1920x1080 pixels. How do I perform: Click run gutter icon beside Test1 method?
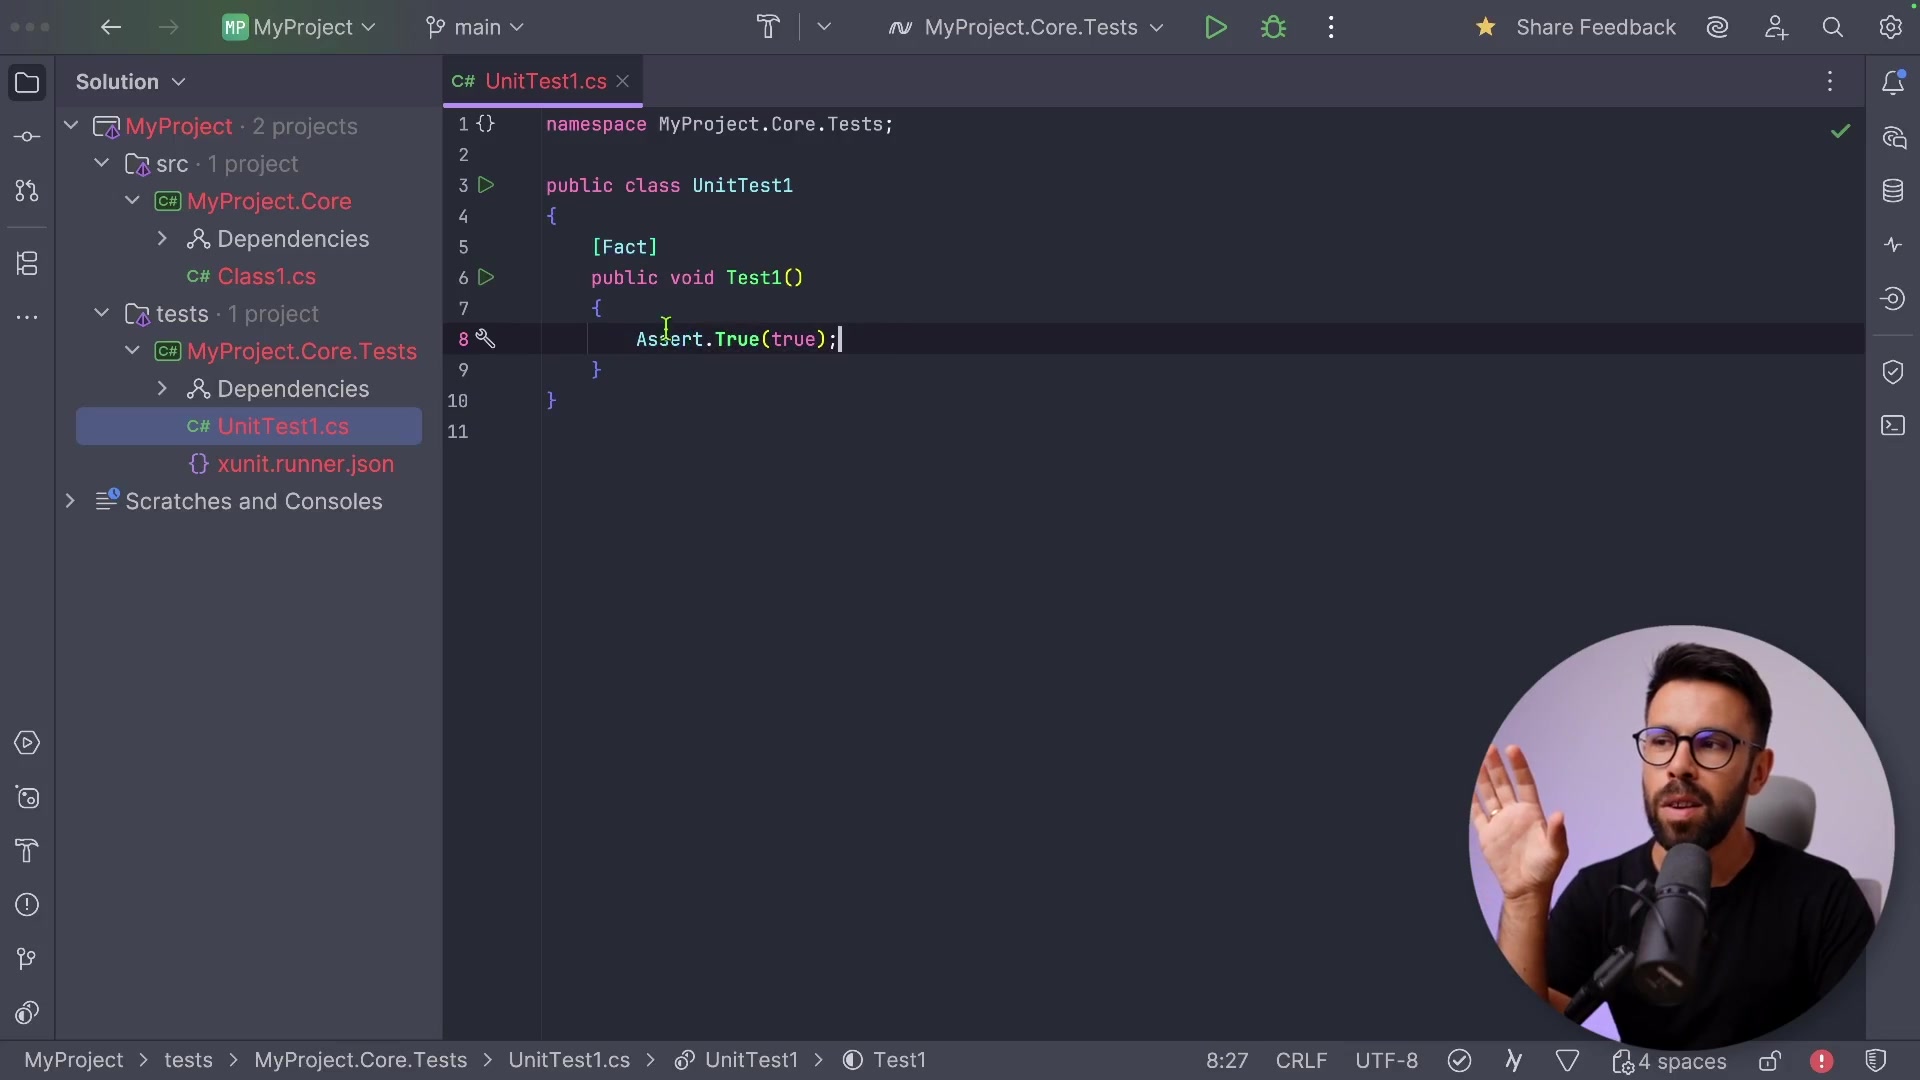tap(486, 277)
